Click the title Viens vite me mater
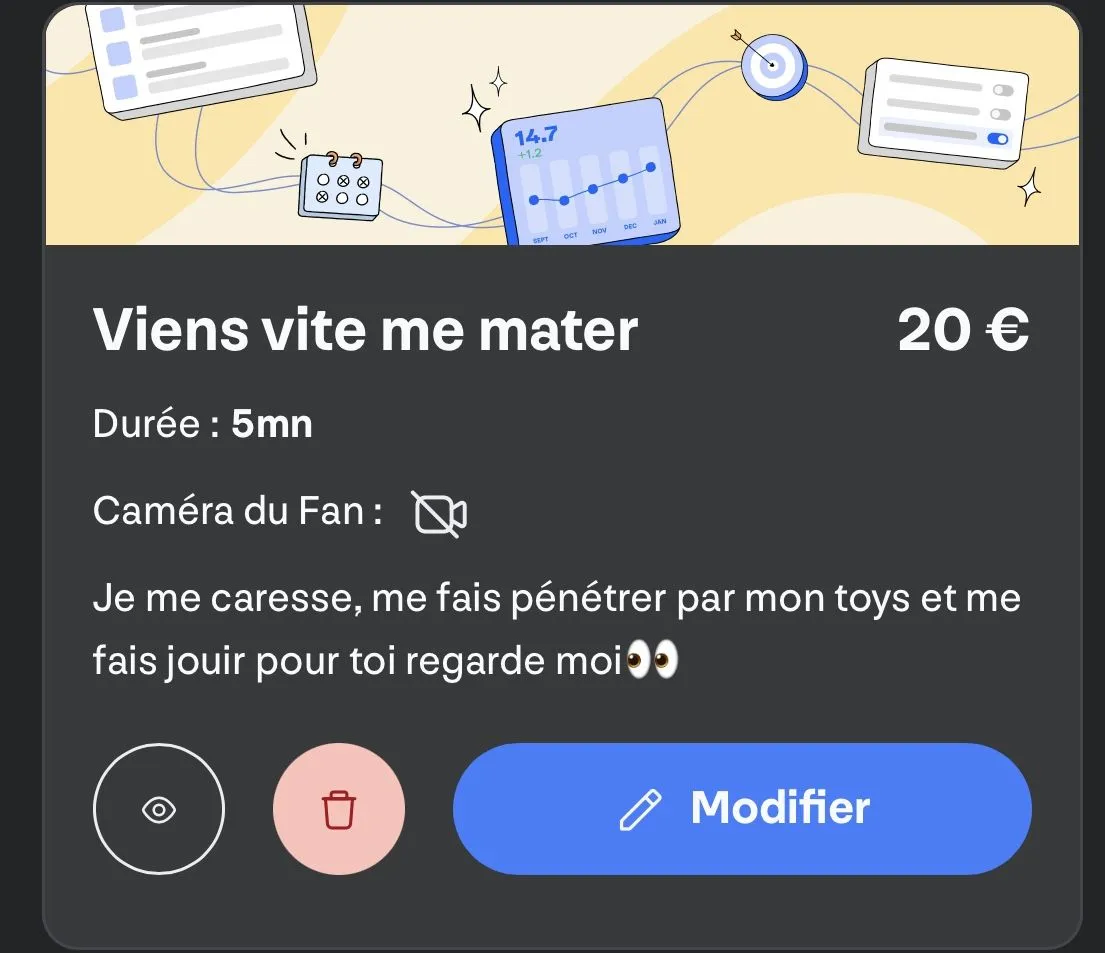 coord(365,330)
